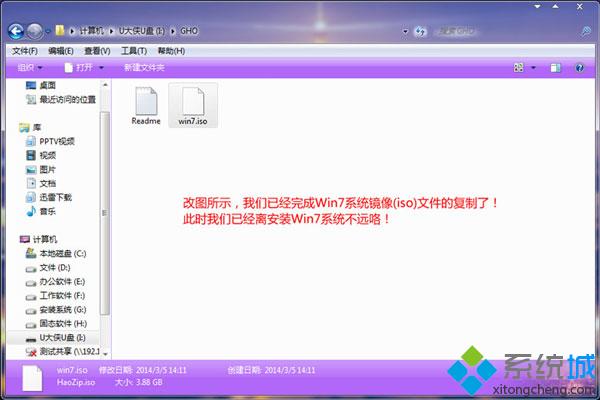
Task: Select 办公软件 (E:) drive
Action: point(55,282)
